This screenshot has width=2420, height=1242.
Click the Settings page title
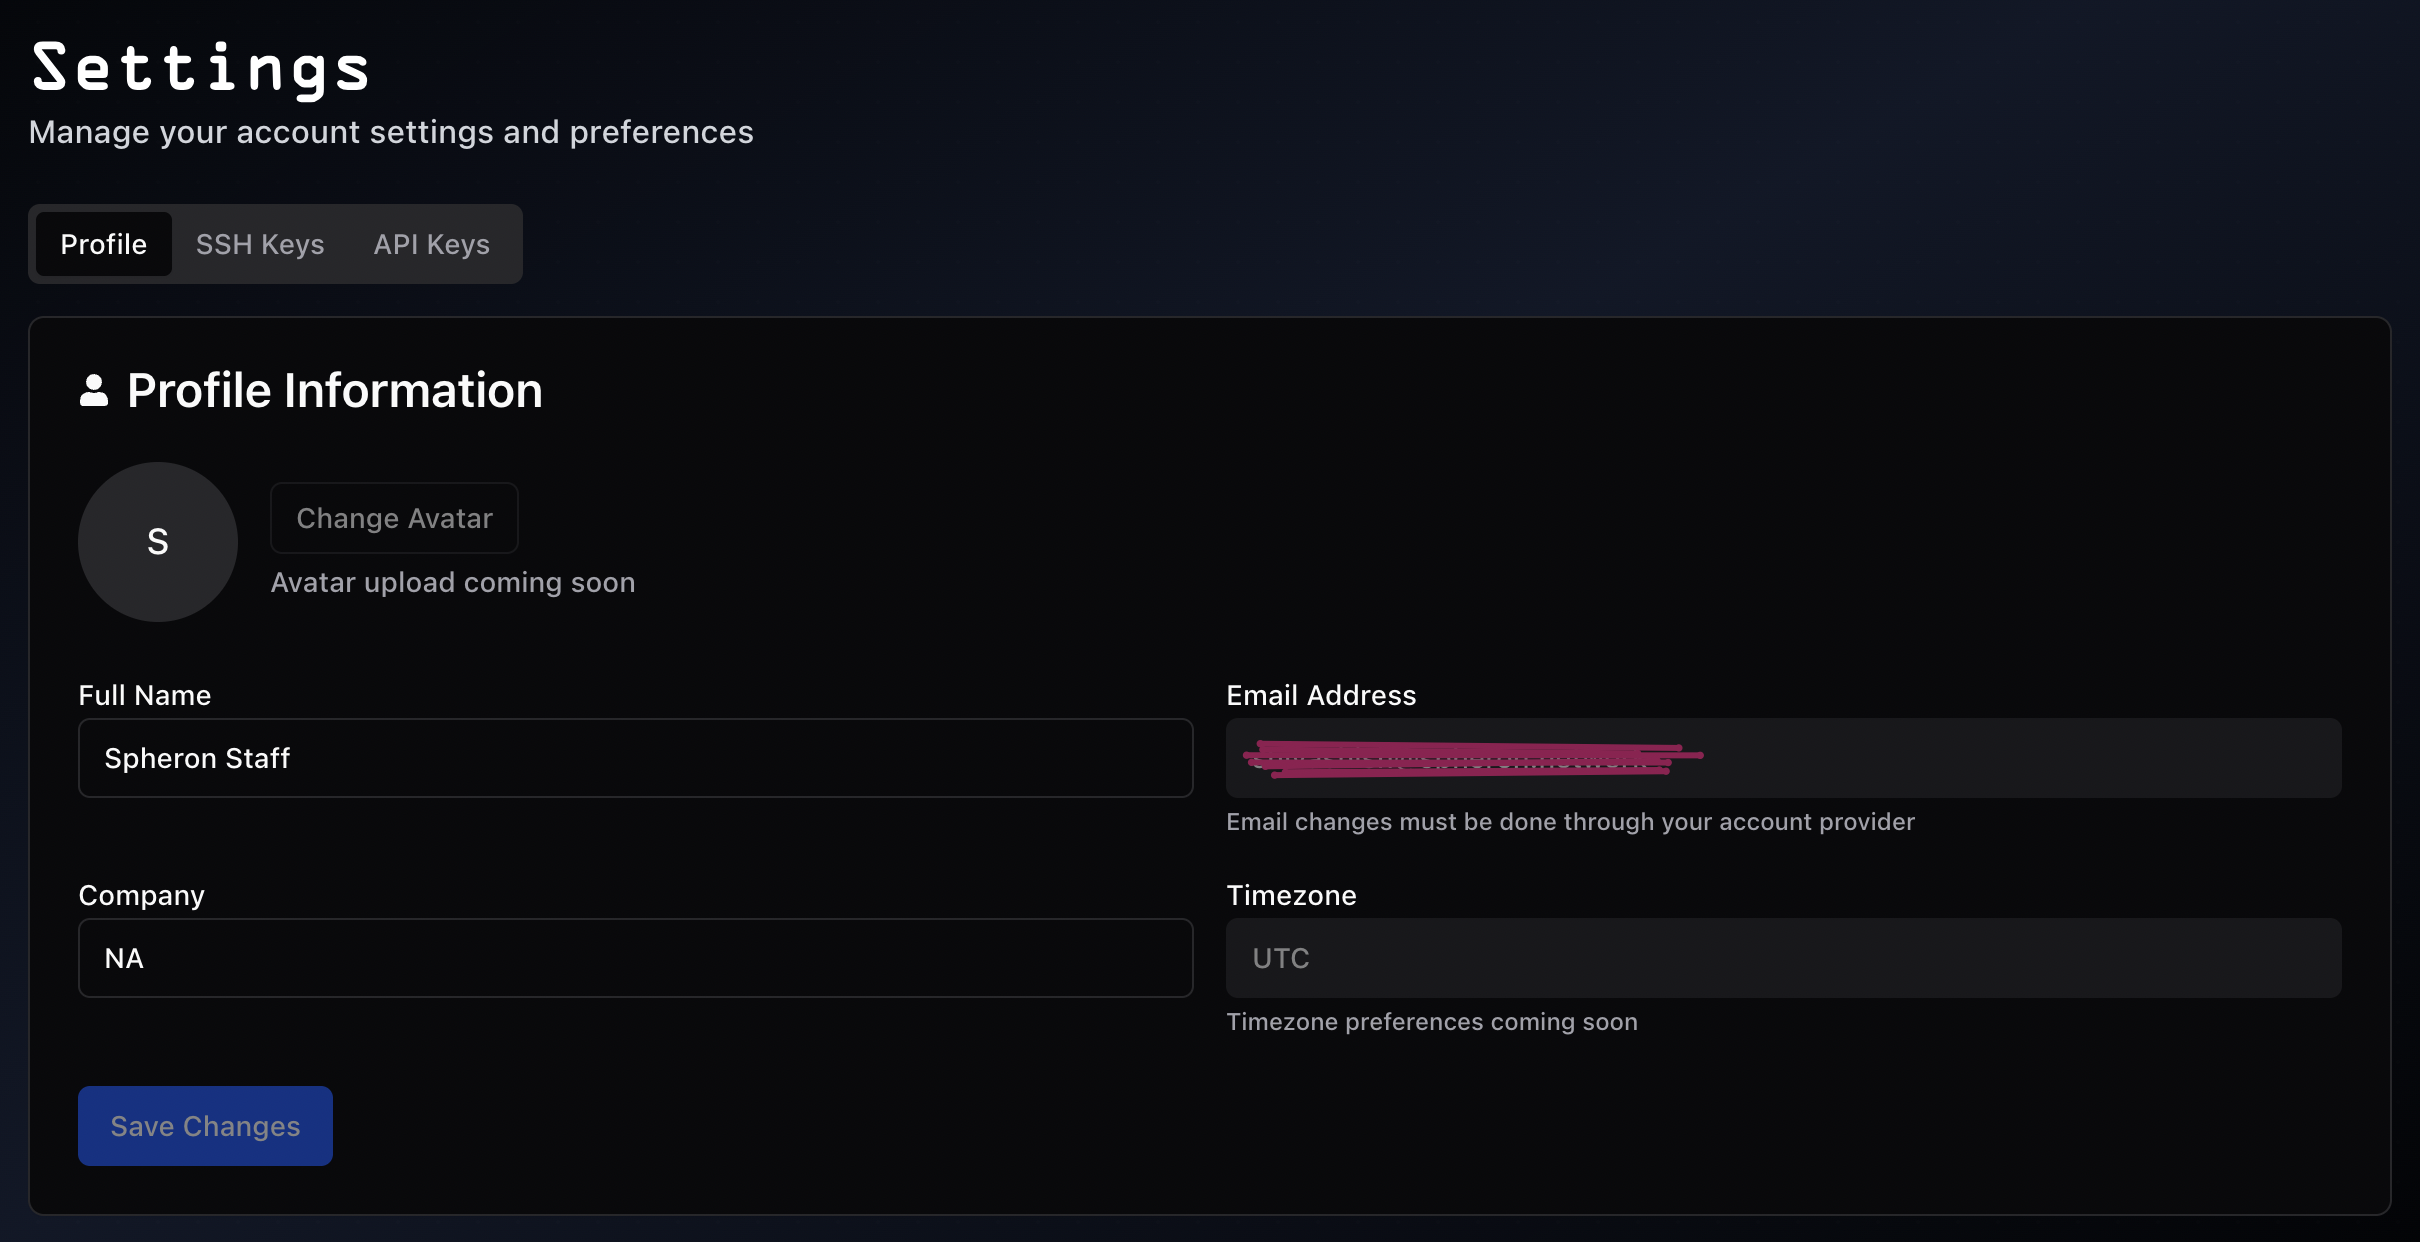click(199, 66)
